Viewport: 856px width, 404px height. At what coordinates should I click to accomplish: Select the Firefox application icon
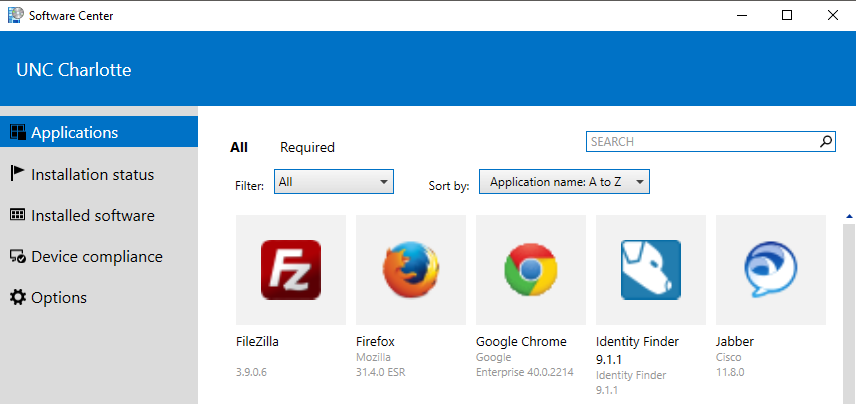pos(411,270)
